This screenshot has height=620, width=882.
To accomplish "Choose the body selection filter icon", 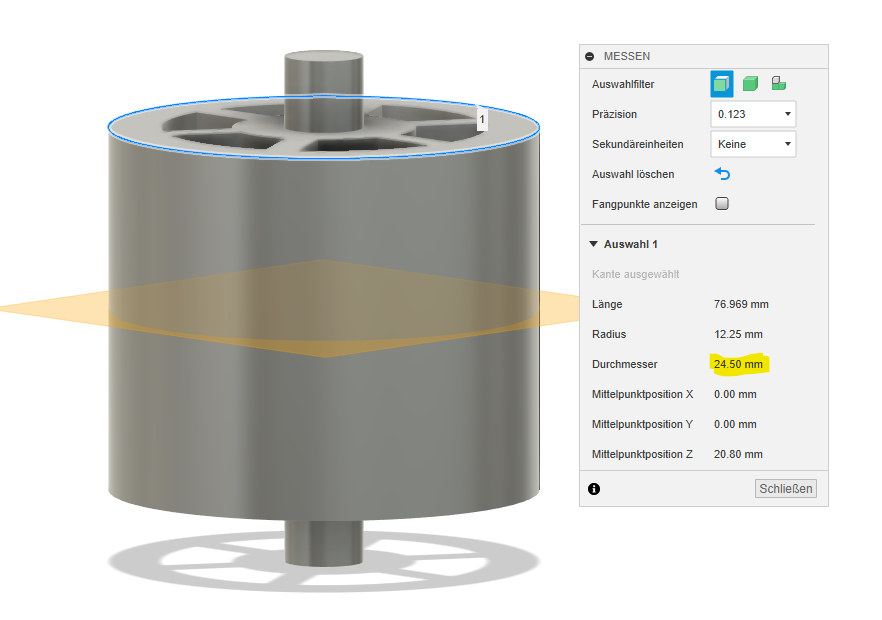I will [750, 84].
